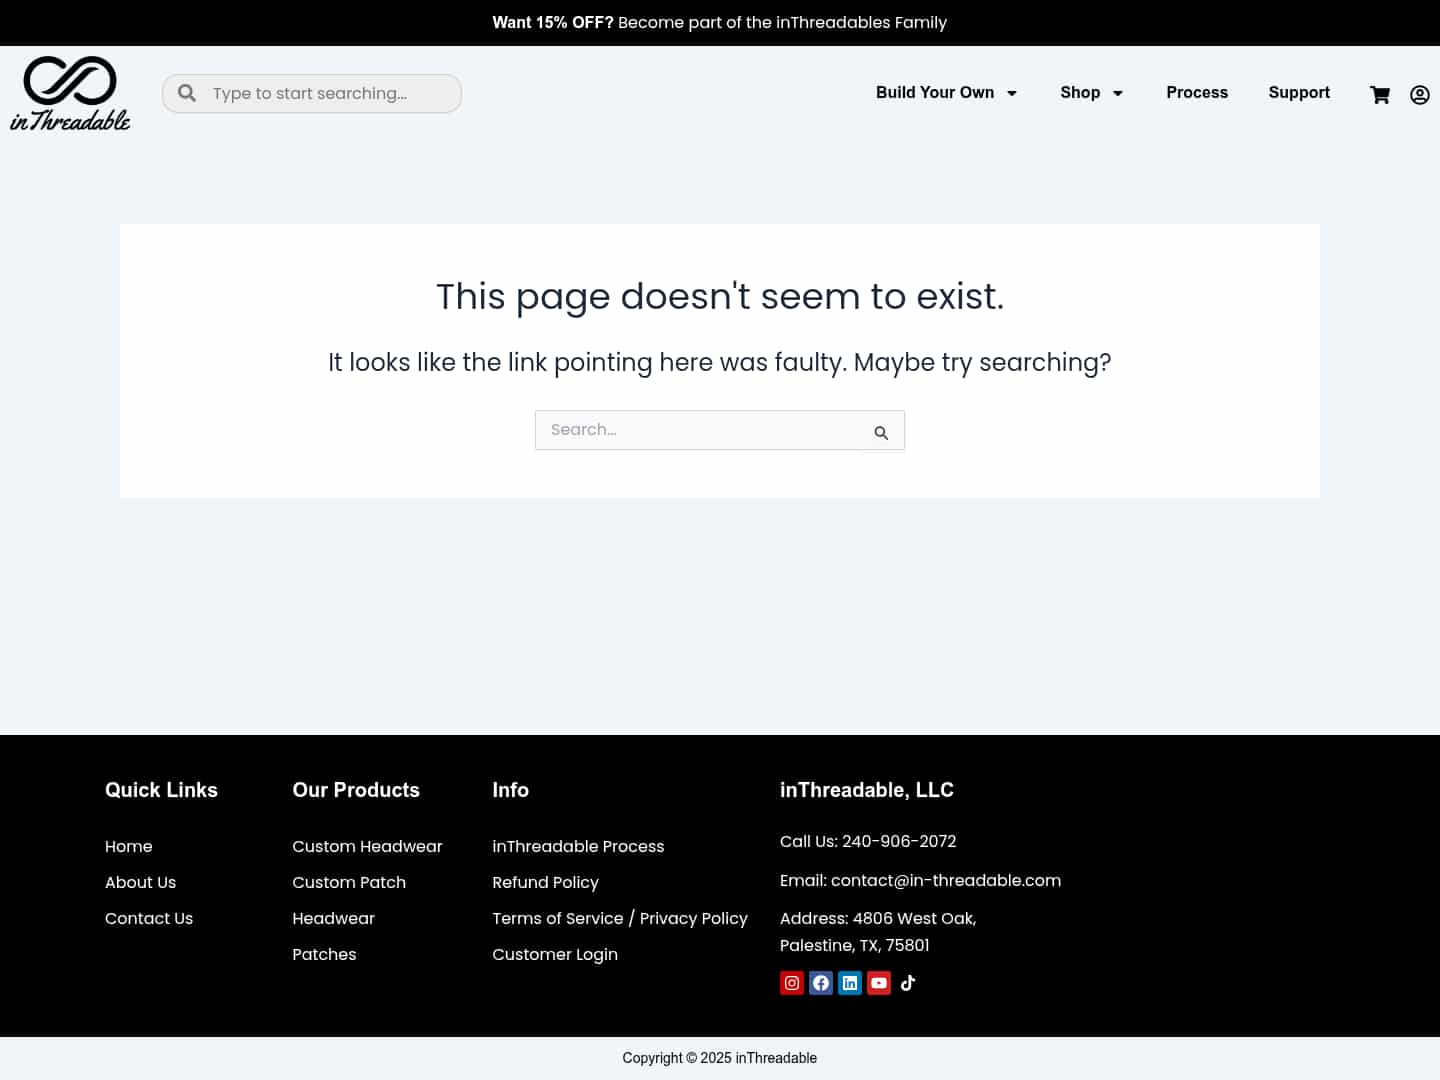1440x1080 pixels.
Task: Click the LinkedIn icon in the footer
Action: pyautogui.click(x=849, y=983)
